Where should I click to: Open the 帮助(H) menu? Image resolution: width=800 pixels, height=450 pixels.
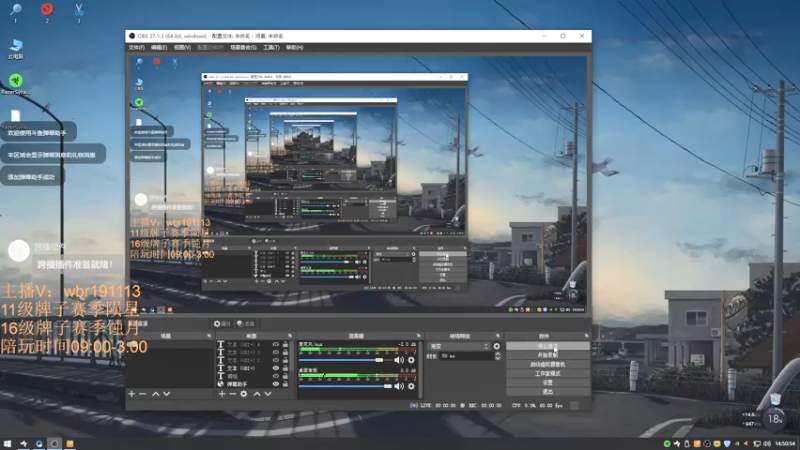point(294,47)
